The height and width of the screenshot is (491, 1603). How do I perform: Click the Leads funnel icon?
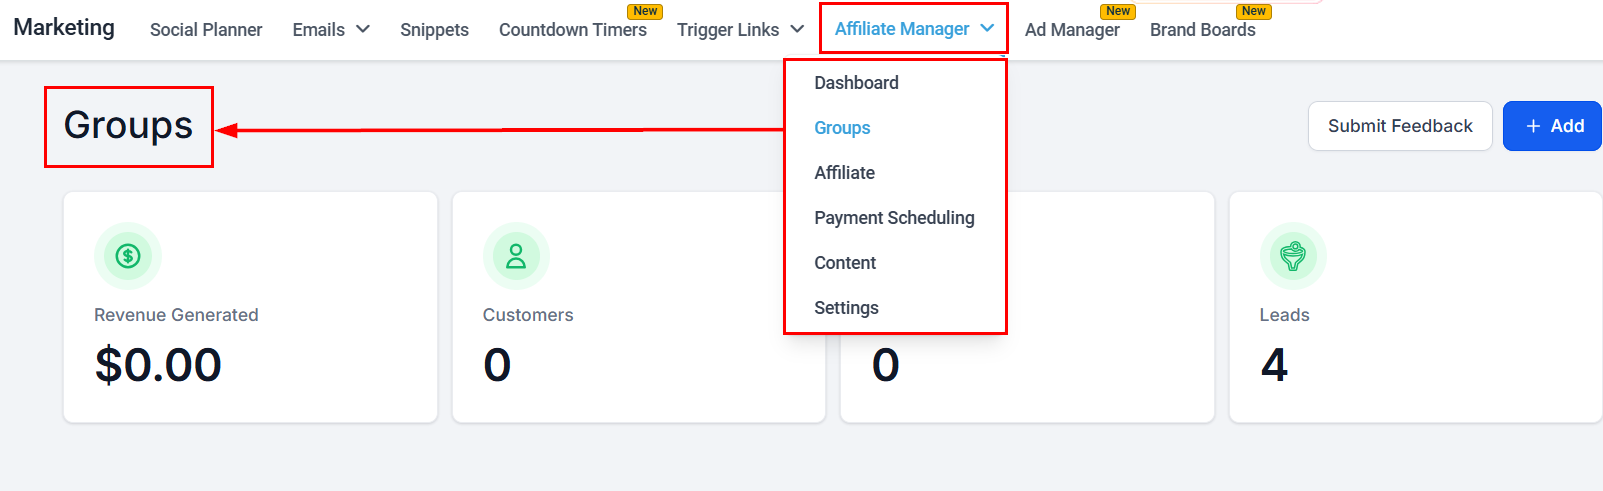point(1293,256)
